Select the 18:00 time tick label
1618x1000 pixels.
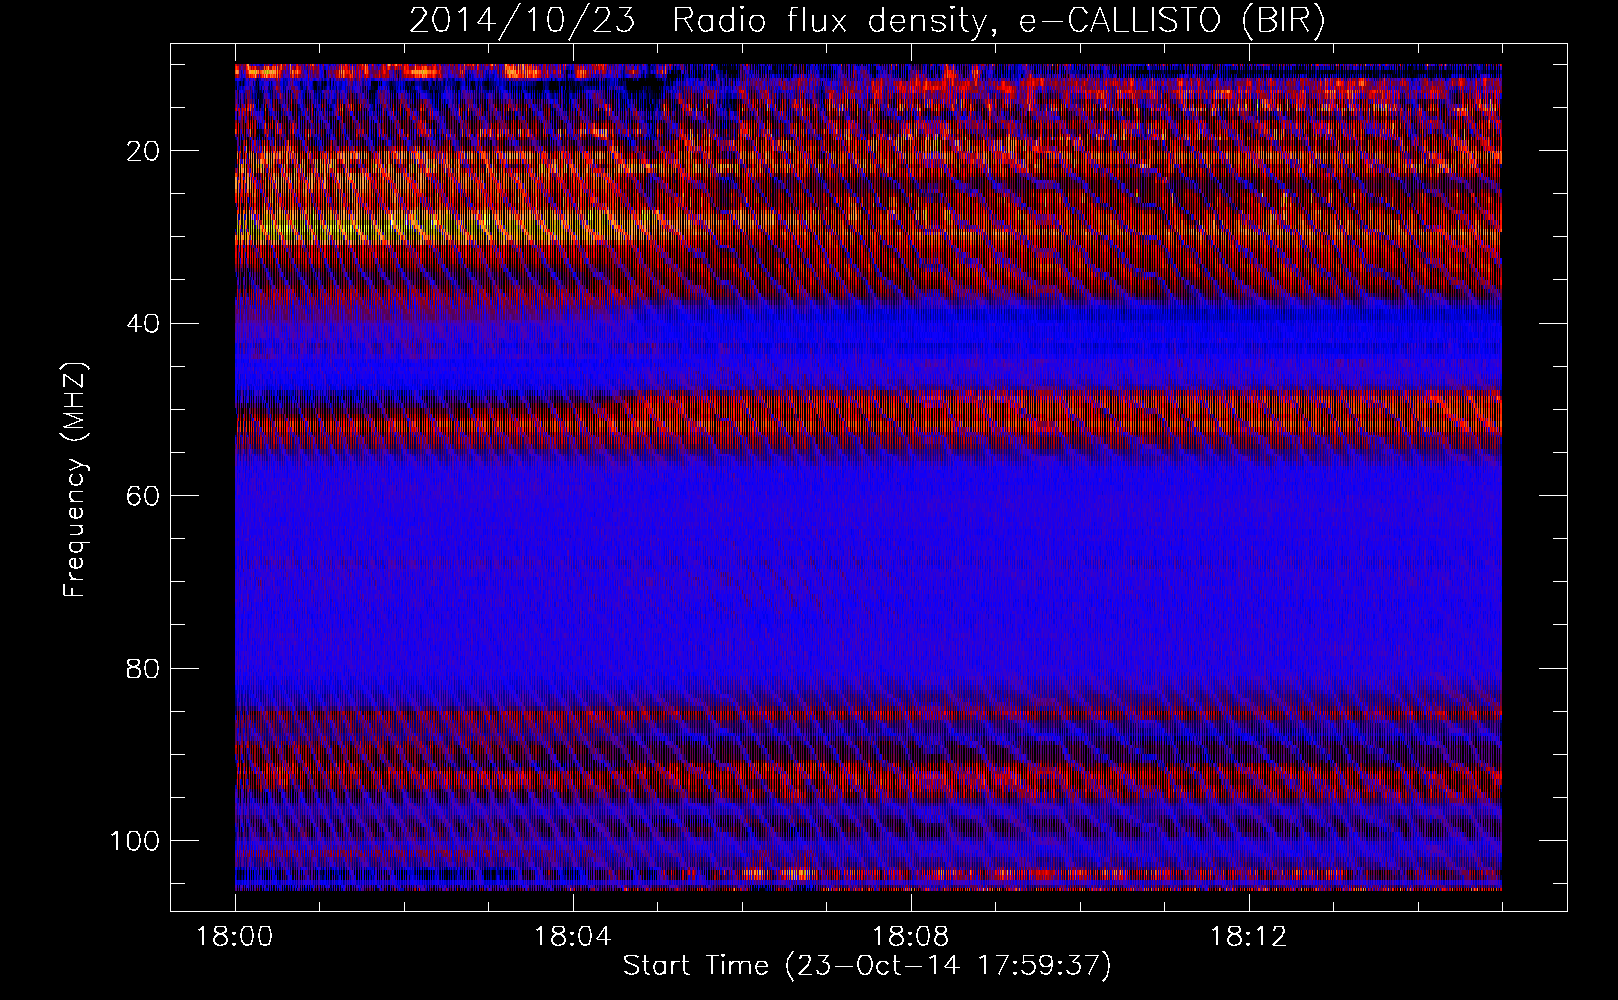tap(235, 937)
